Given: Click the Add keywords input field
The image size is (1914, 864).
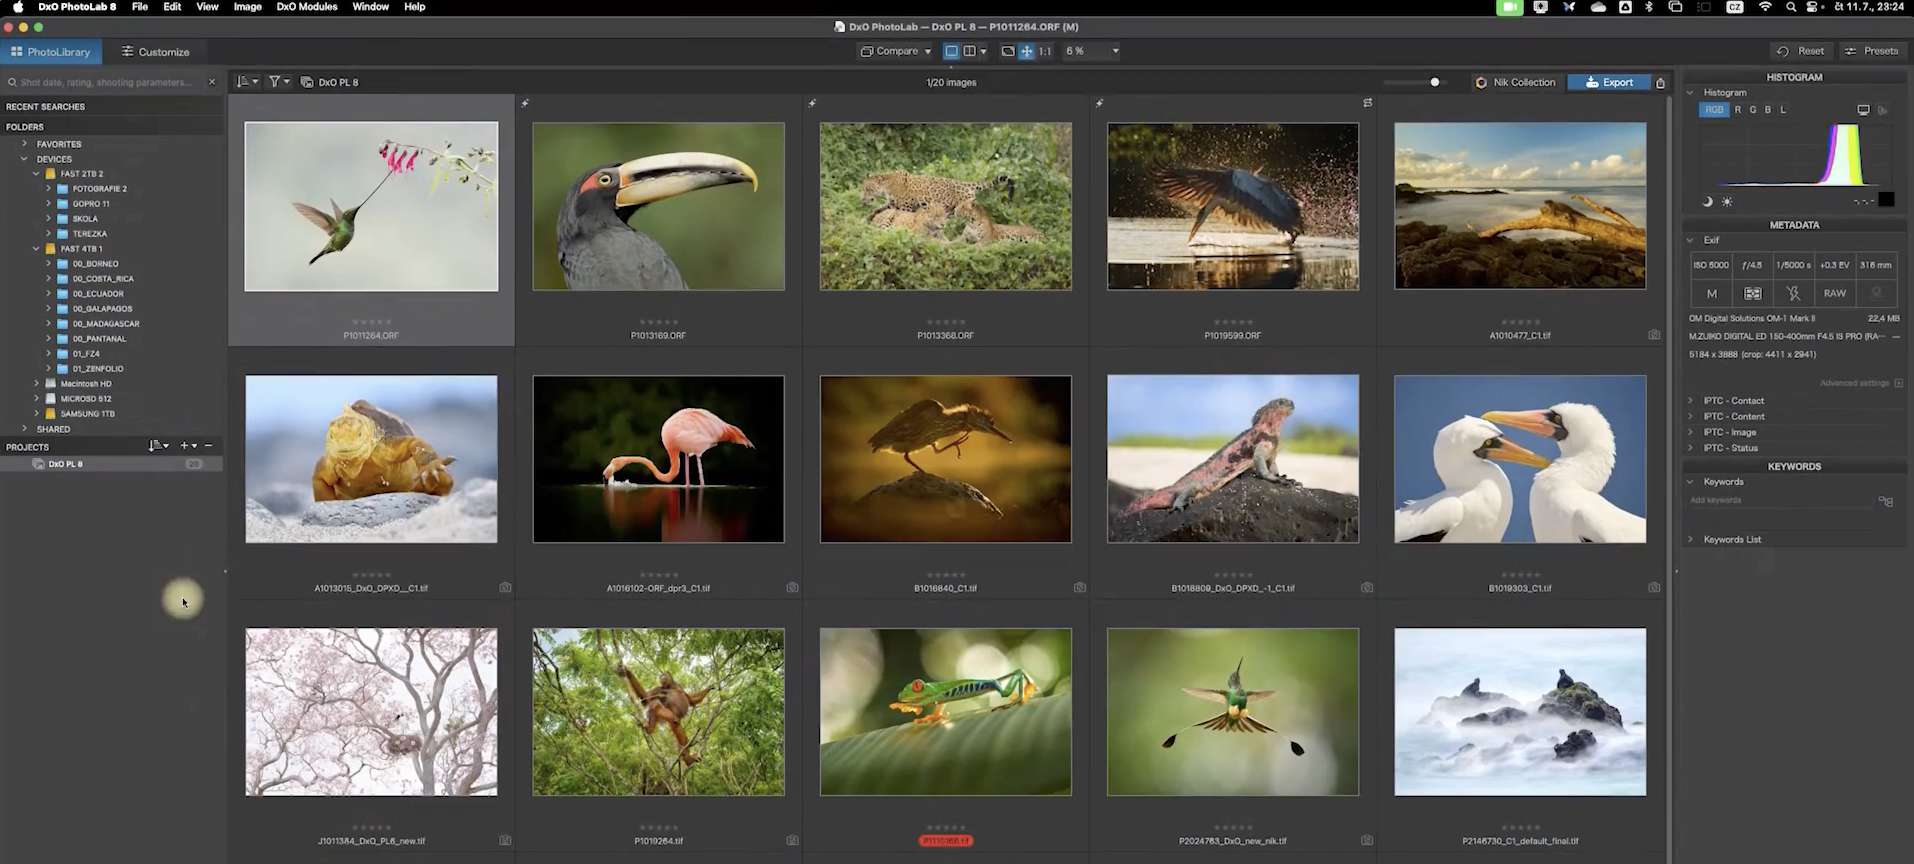Looking at the screenshot, I should (x=1780, y=500).
